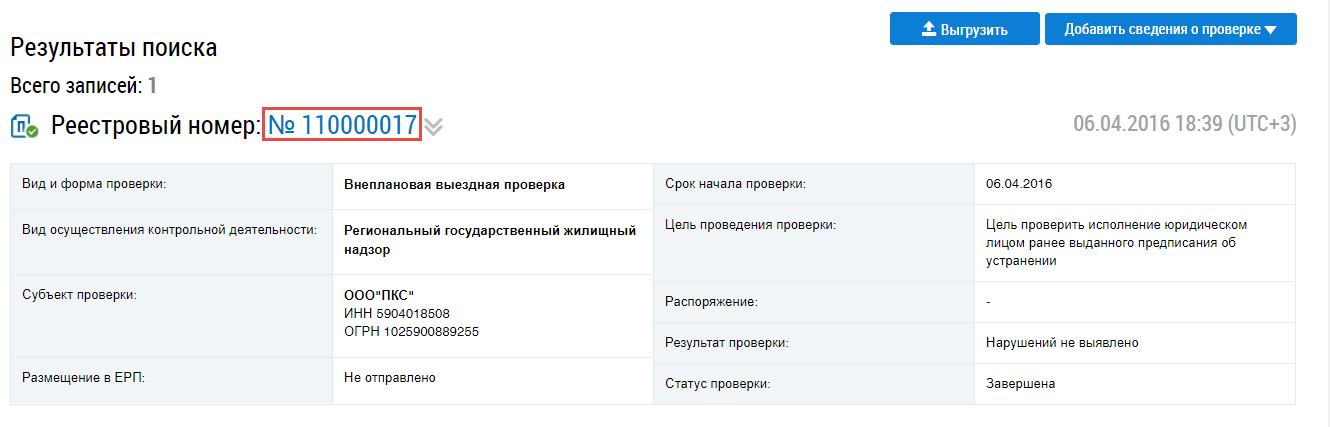
Task: Click the Результаты поиска heading
Action: (113, 47)
